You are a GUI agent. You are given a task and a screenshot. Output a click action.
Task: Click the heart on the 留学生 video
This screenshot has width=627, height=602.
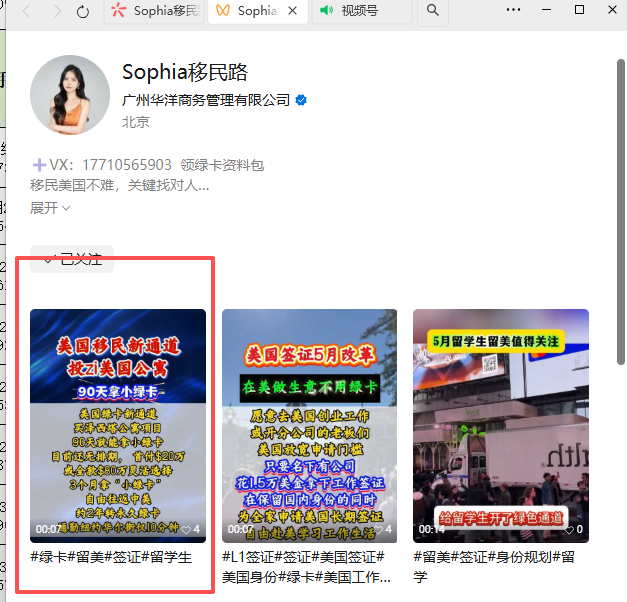[569, 530]
